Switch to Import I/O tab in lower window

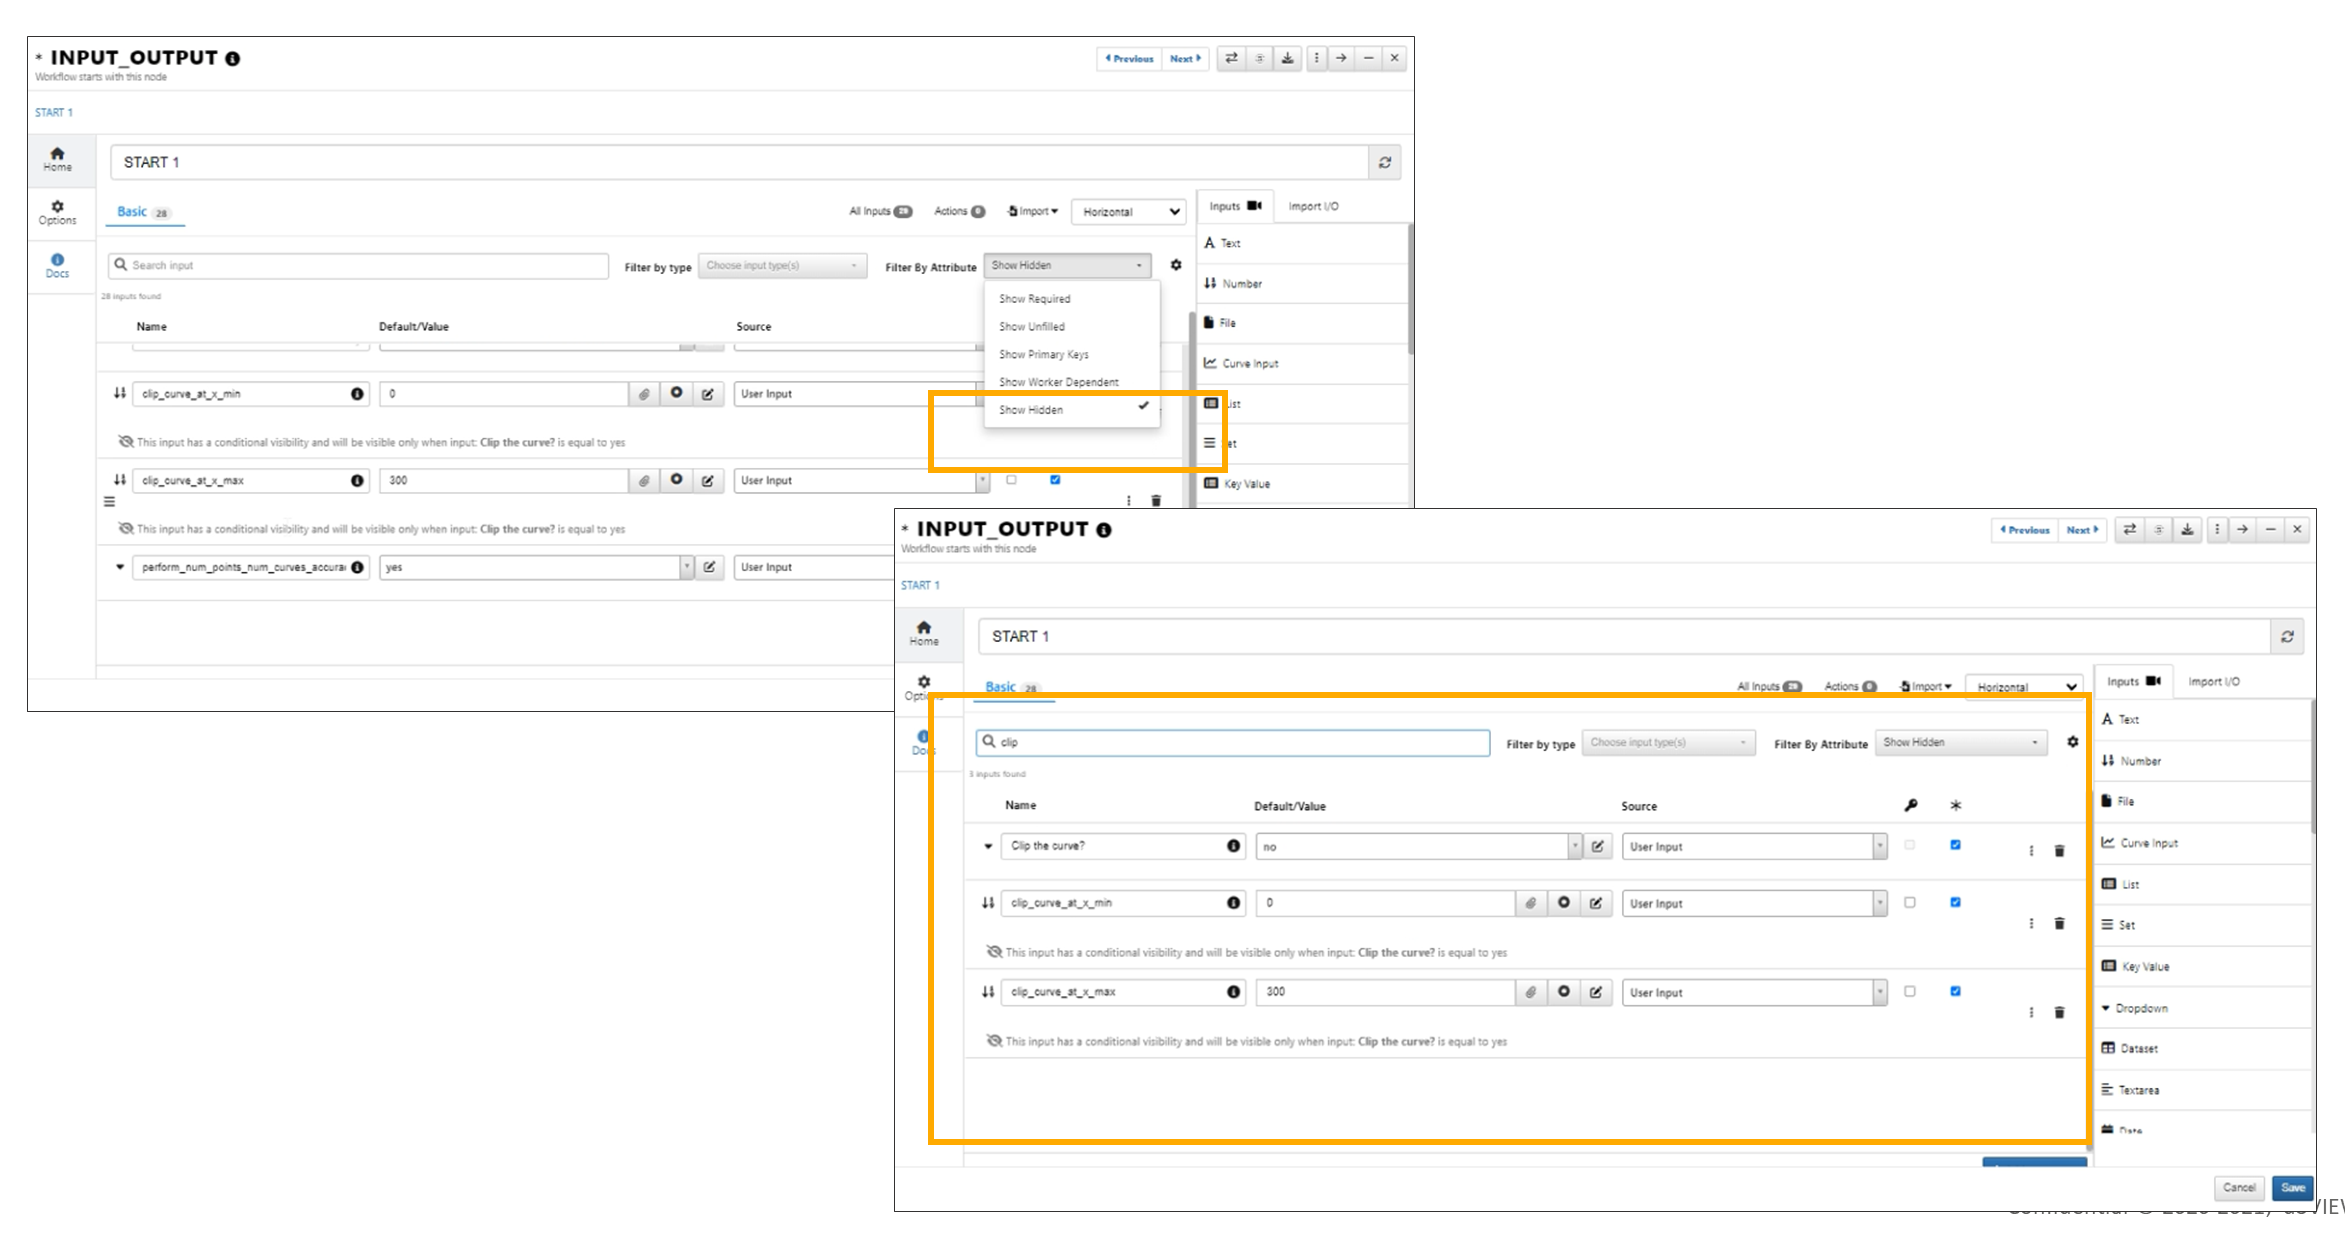(2213, 681)
